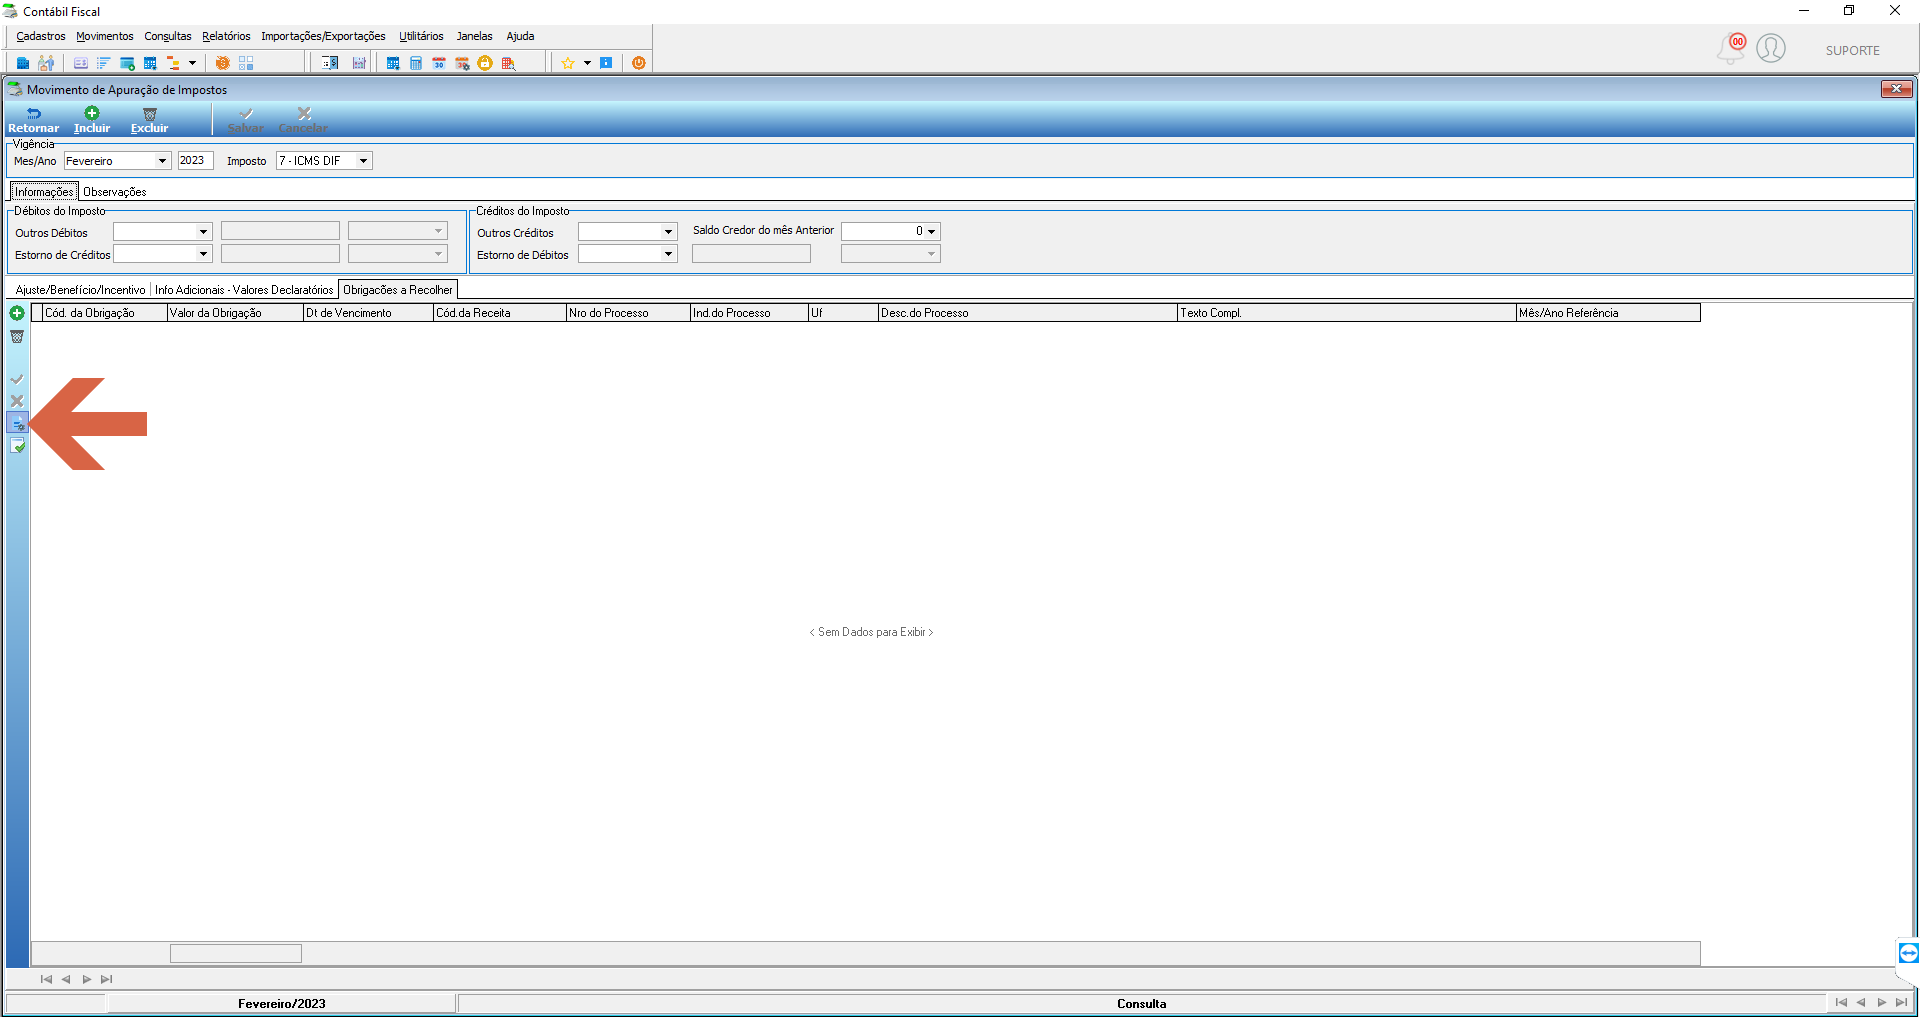
Task: Click the Incluir button
Action: coord(92,120)
